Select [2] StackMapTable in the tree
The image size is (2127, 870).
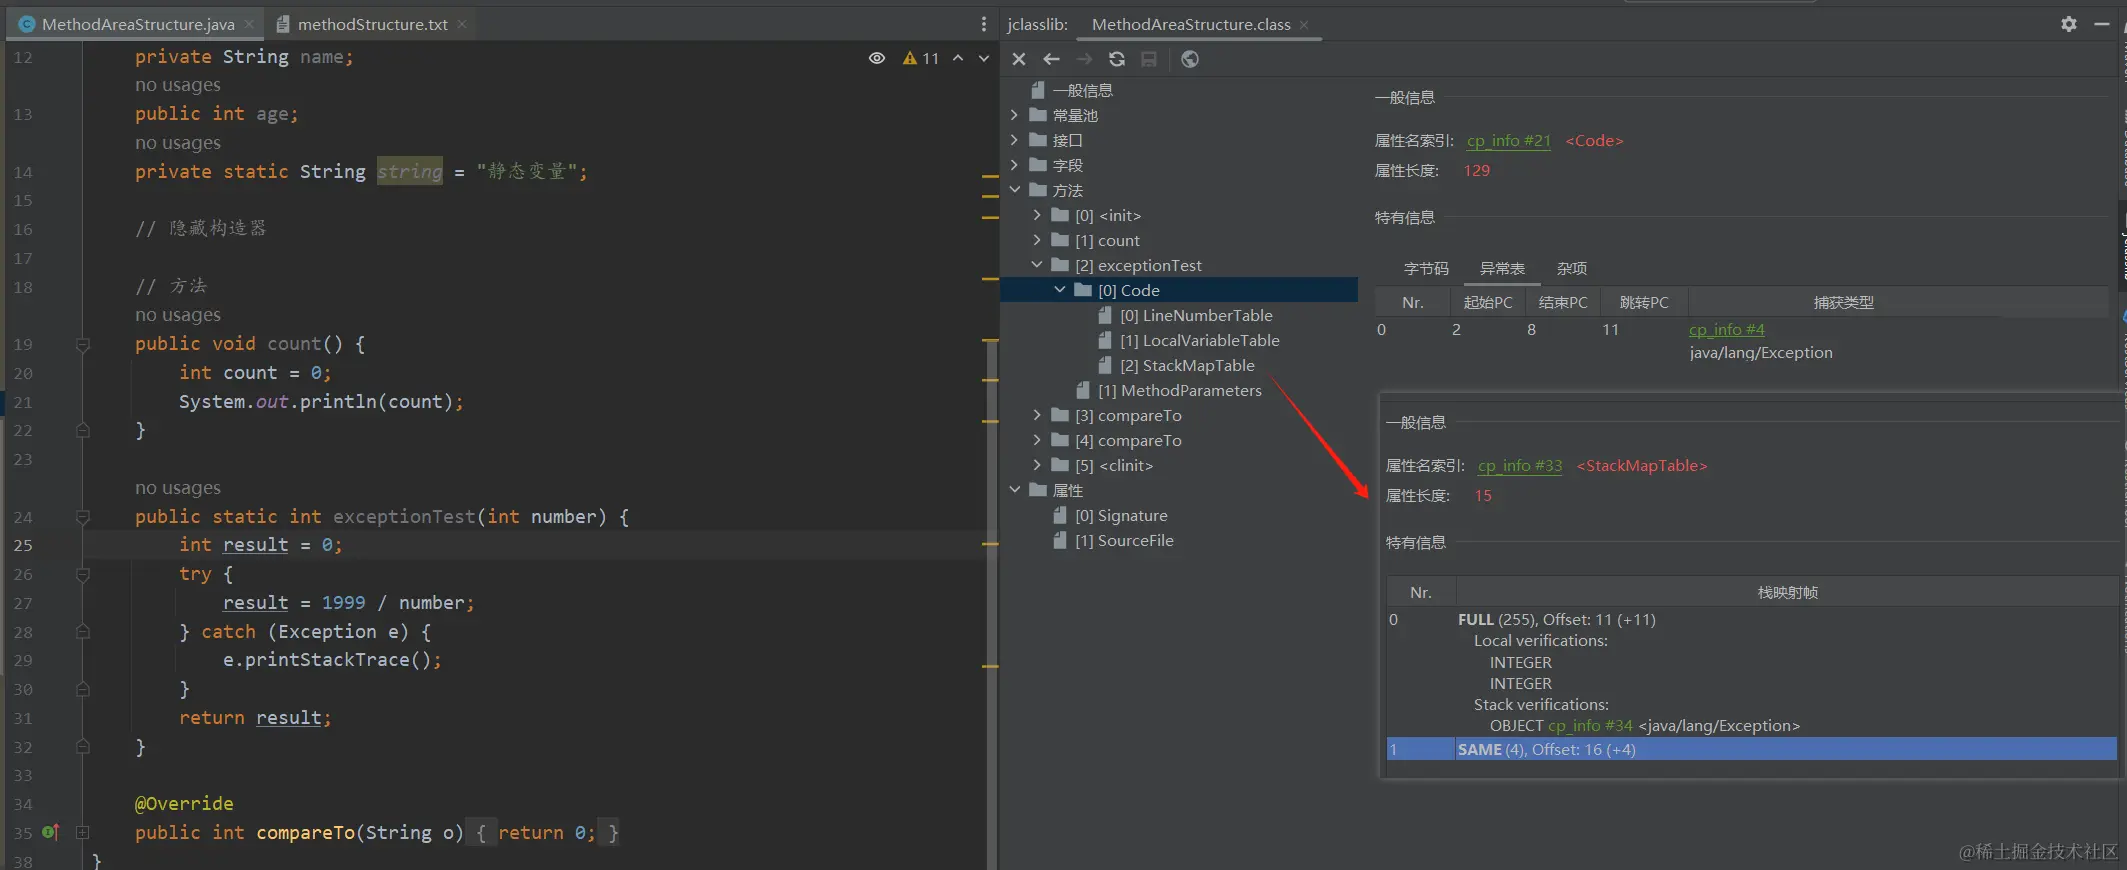(x=1187, y=365)
